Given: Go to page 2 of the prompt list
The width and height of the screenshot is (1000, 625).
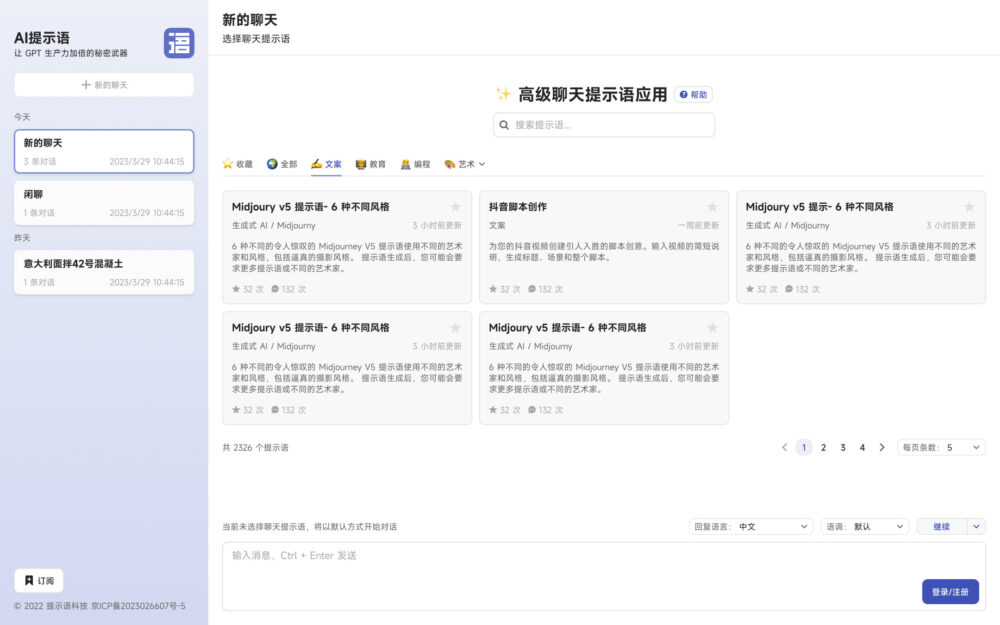Looking at the screenshot, I should click(823, 447).
